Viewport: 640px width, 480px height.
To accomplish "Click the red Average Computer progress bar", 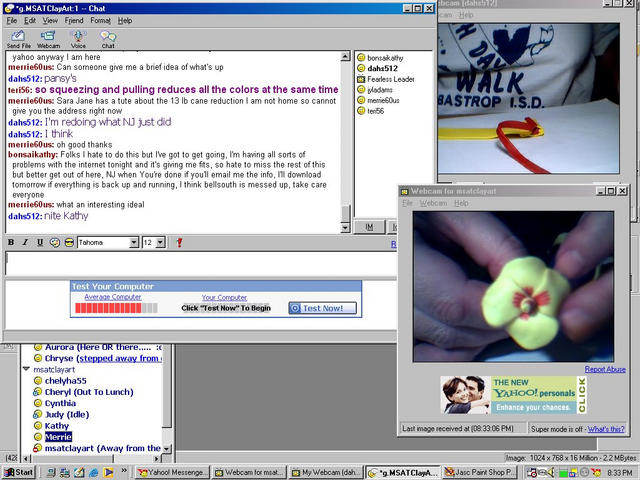I will 116,308.
